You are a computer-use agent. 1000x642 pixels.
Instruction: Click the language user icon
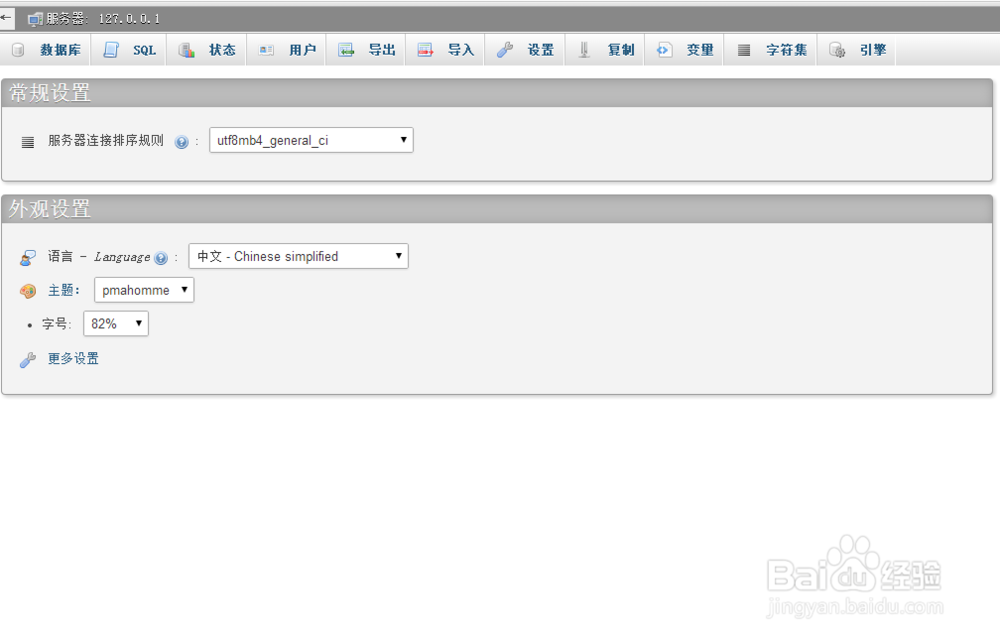pos(27,258)
